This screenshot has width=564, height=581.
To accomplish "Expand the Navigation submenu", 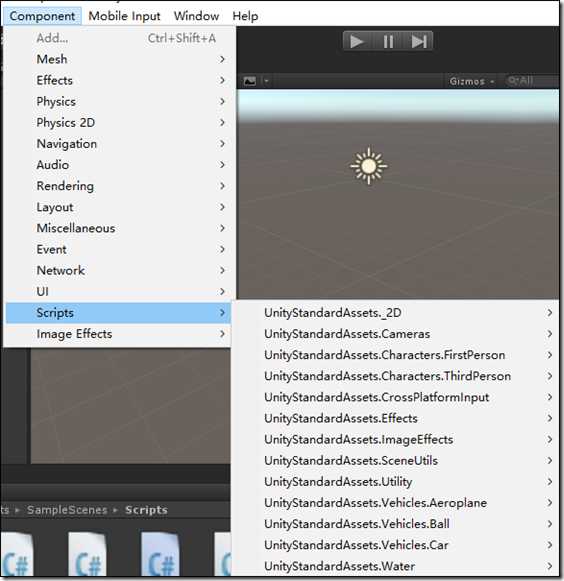I will (x=118, y=143).
